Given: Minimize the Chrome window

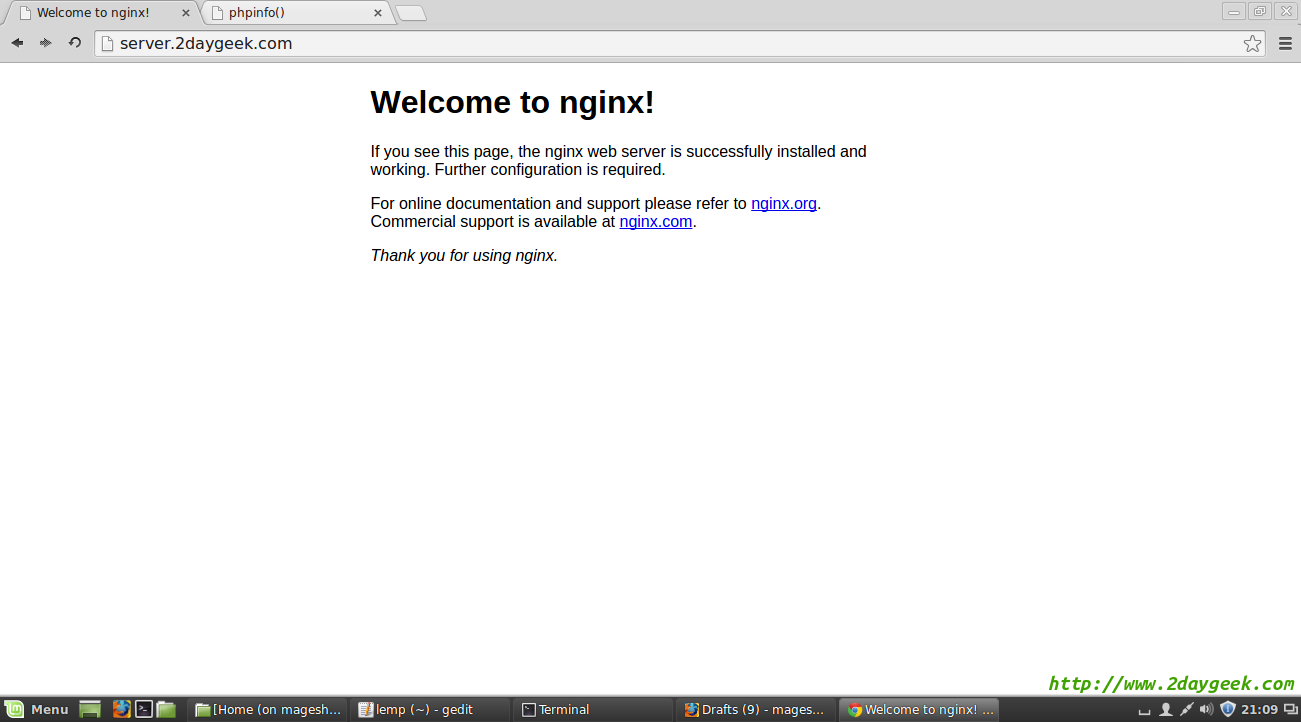Looking at the screenshot, I should point(1234,11).
